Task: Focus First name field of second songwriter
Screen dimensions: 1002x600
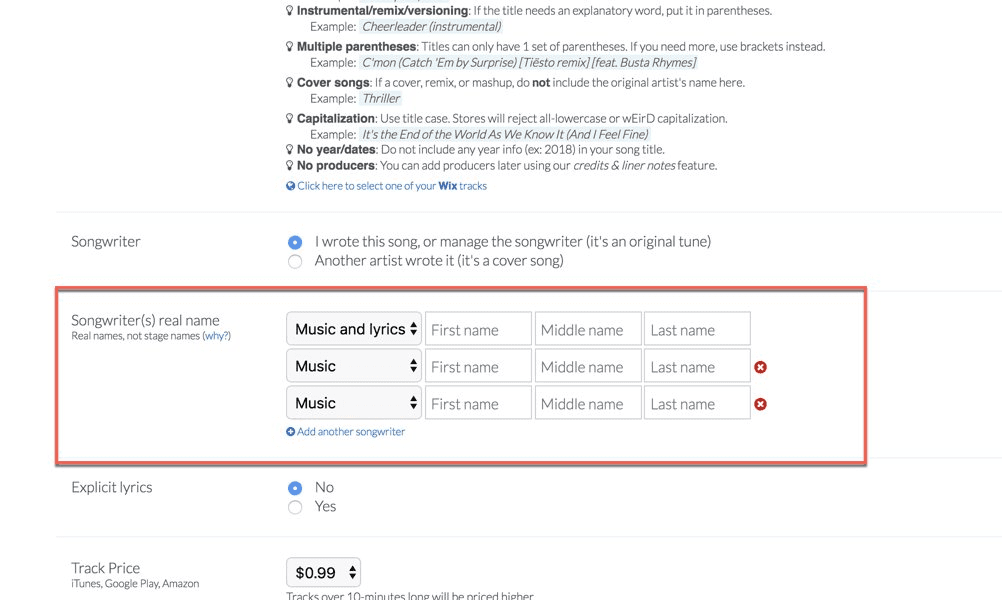Action: pos(478,367)
